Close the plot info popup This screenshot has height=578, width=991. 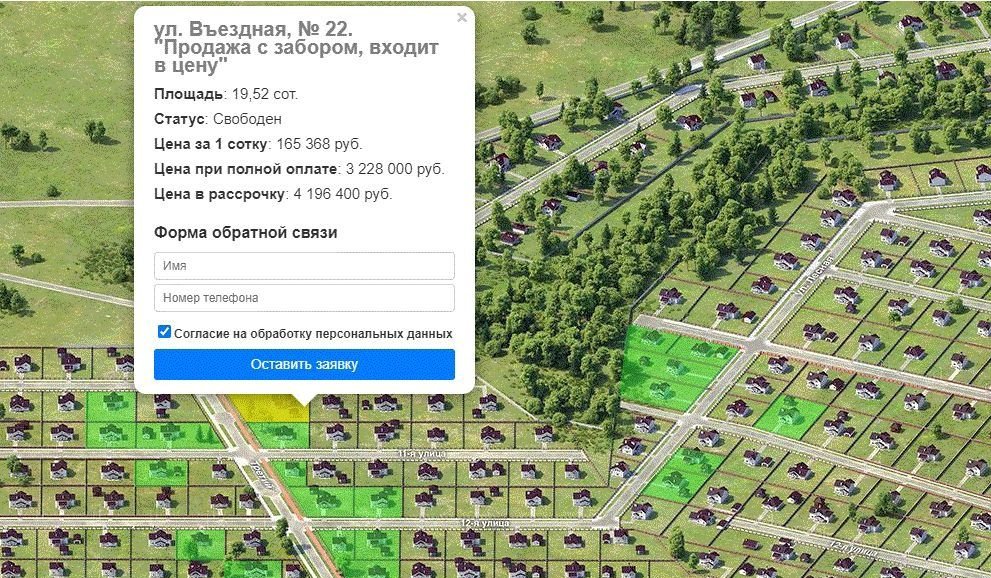pos(461,17)
